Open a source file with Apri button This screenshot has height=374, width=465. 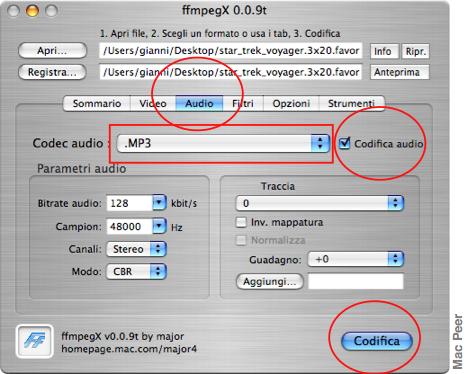[52, 51]
